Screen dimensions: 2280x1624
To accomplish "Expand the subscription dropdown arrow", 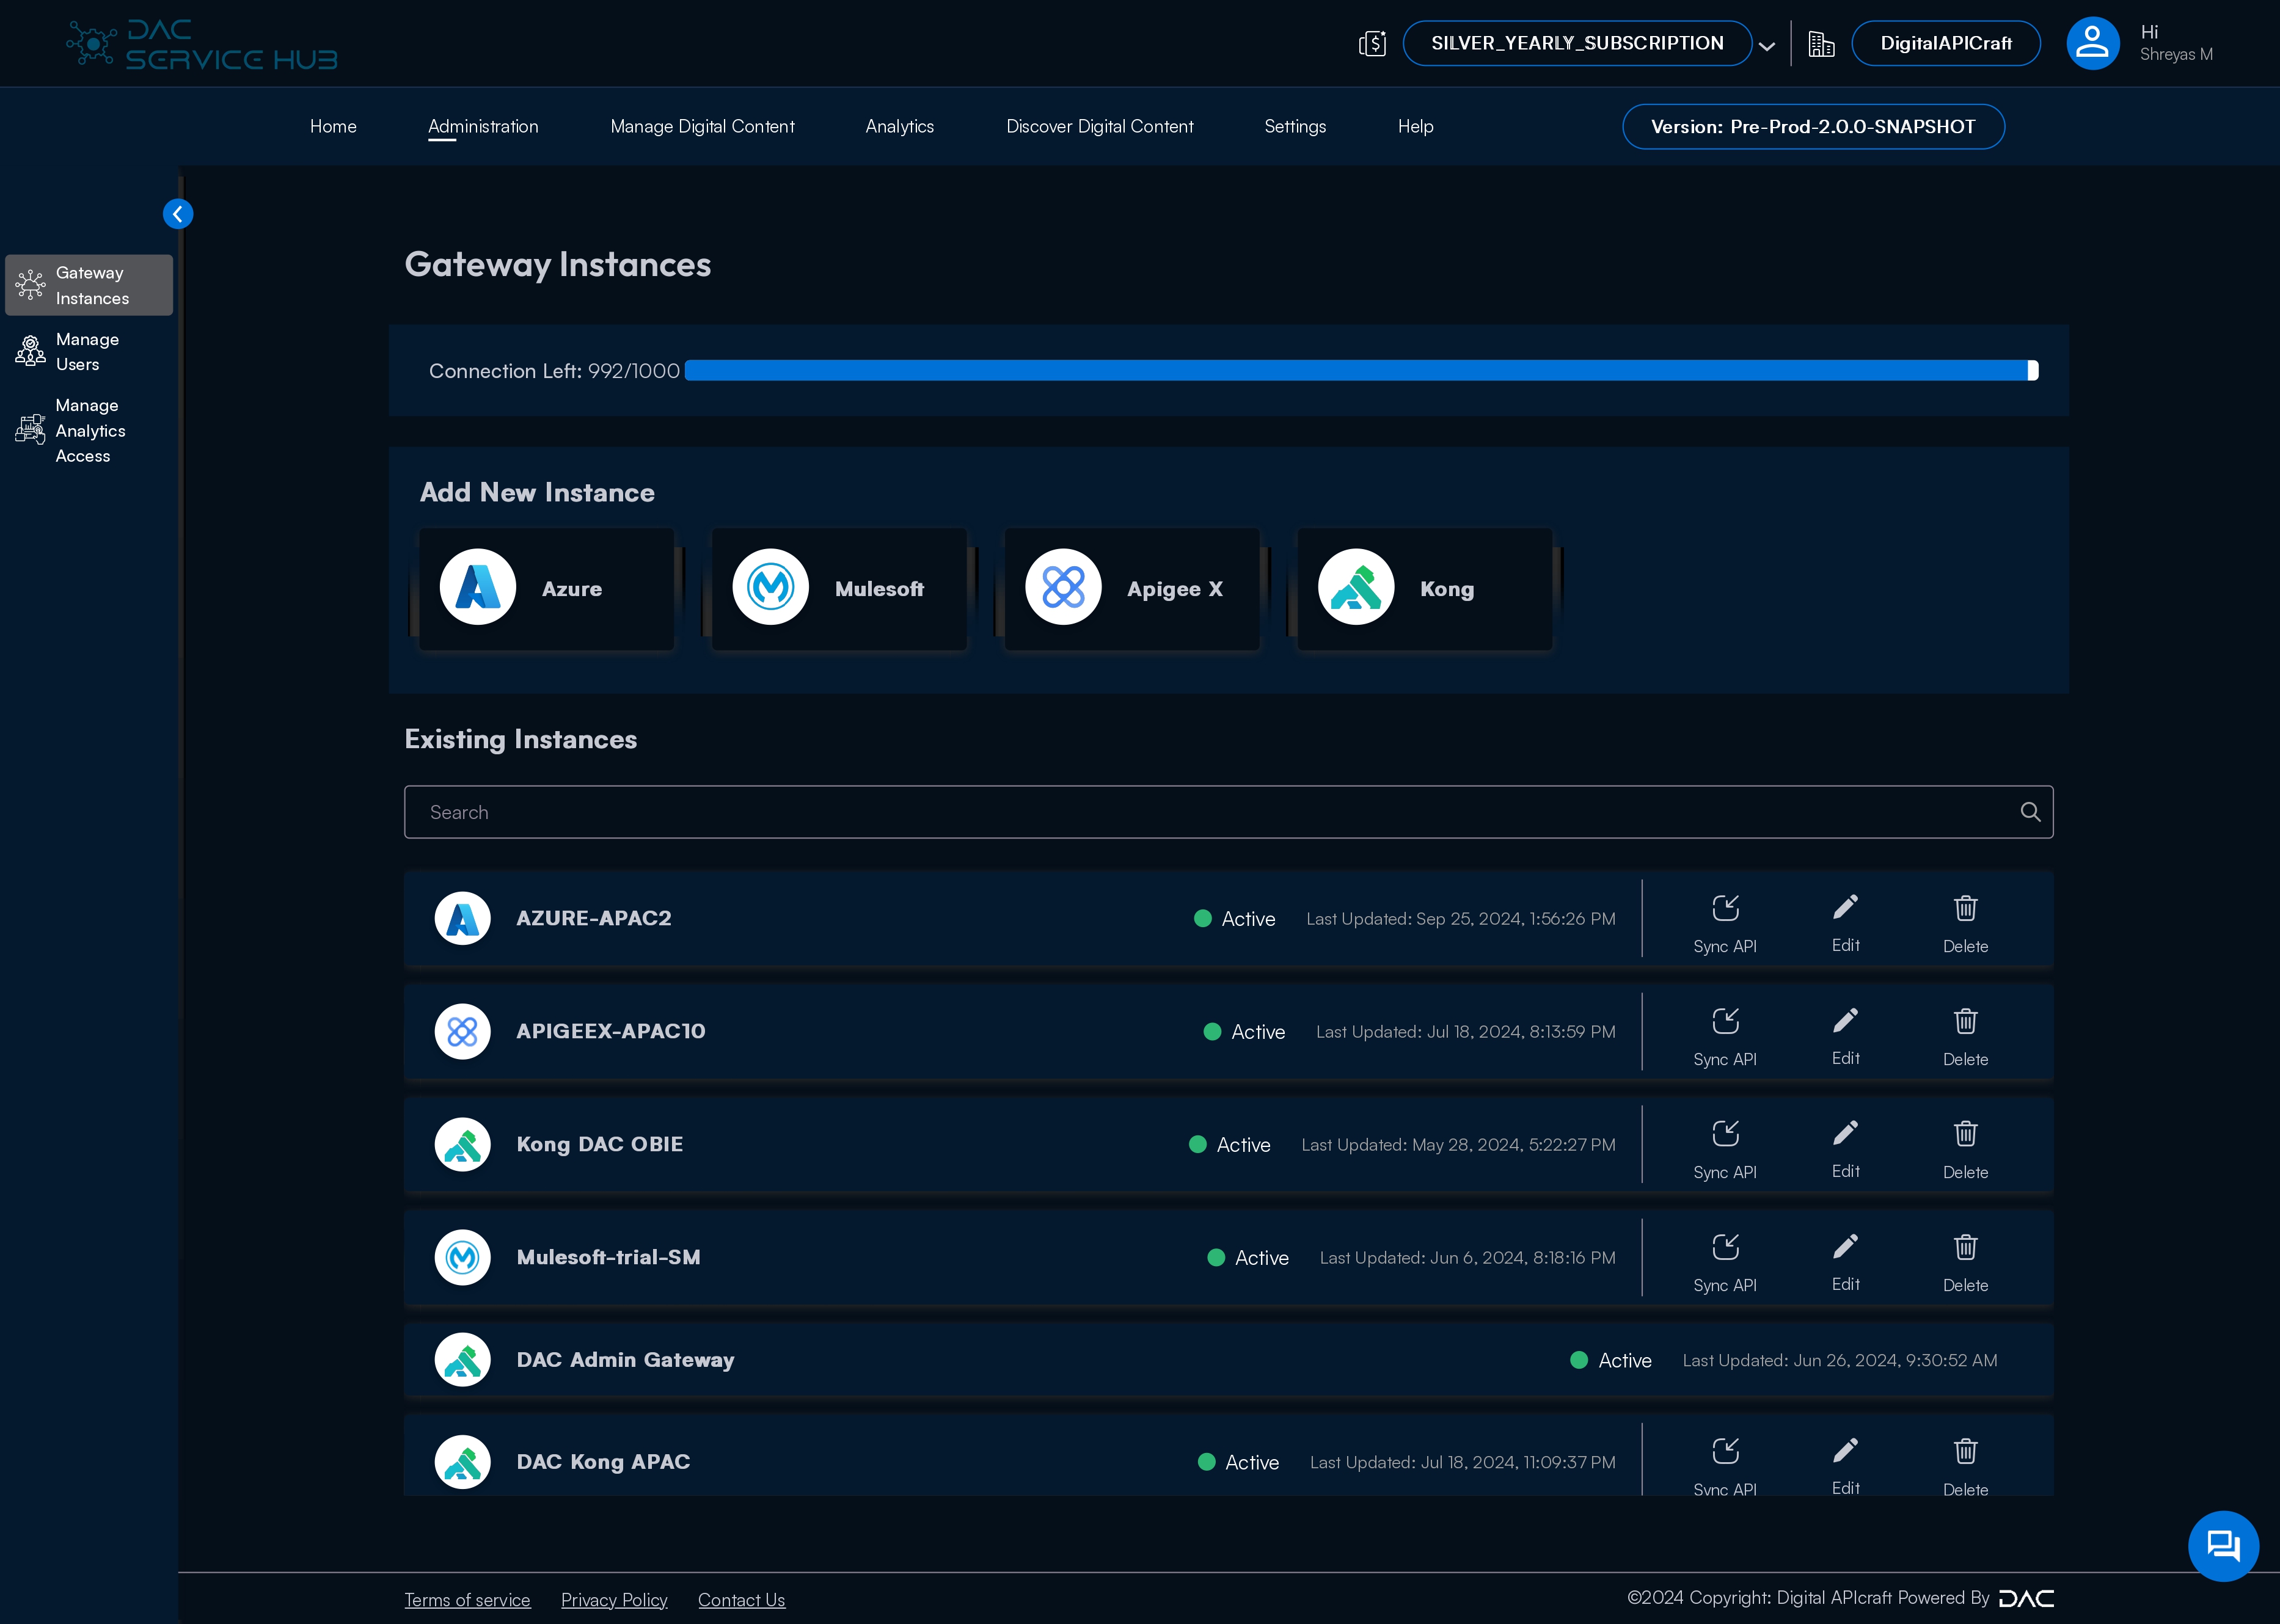I will [x=1767, y=46].
